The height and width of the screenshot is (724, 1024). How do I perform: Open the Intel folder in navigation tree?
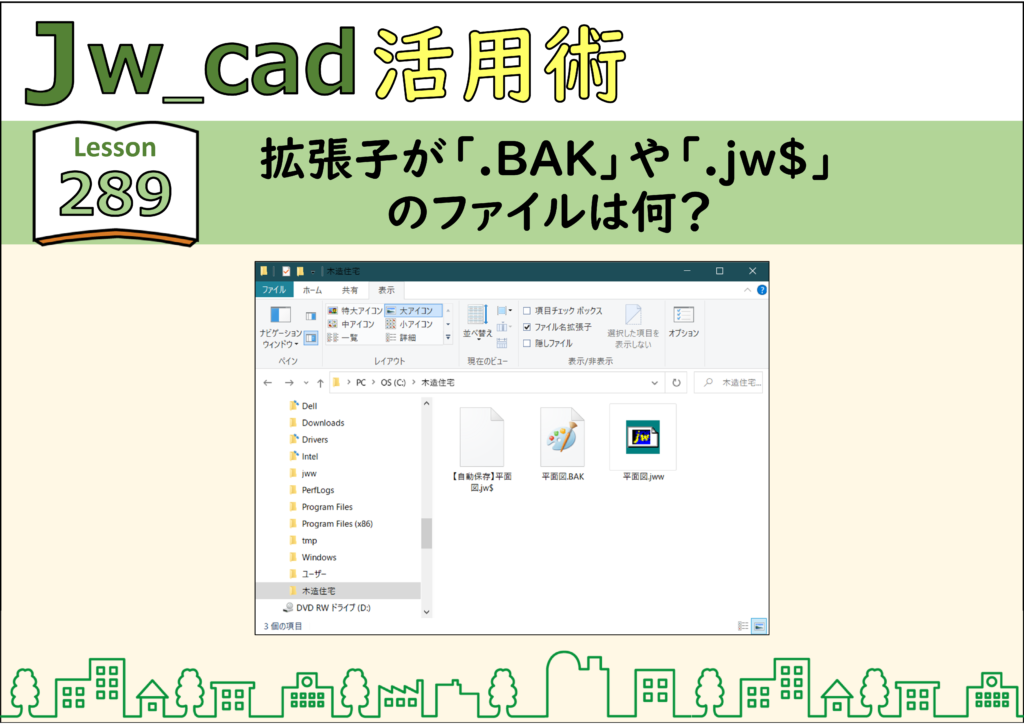[x=310, y=457]
